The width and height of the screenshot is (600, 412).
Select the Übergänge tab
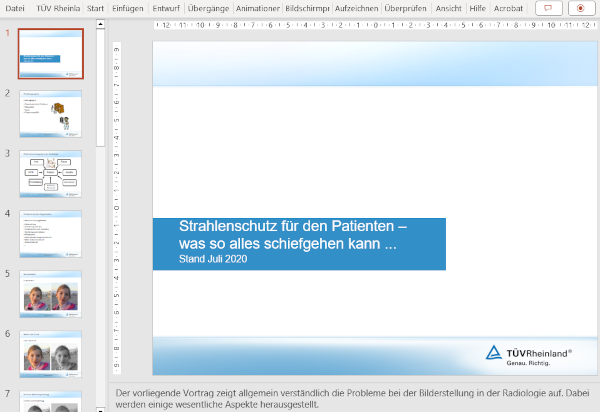pos(208,8)
